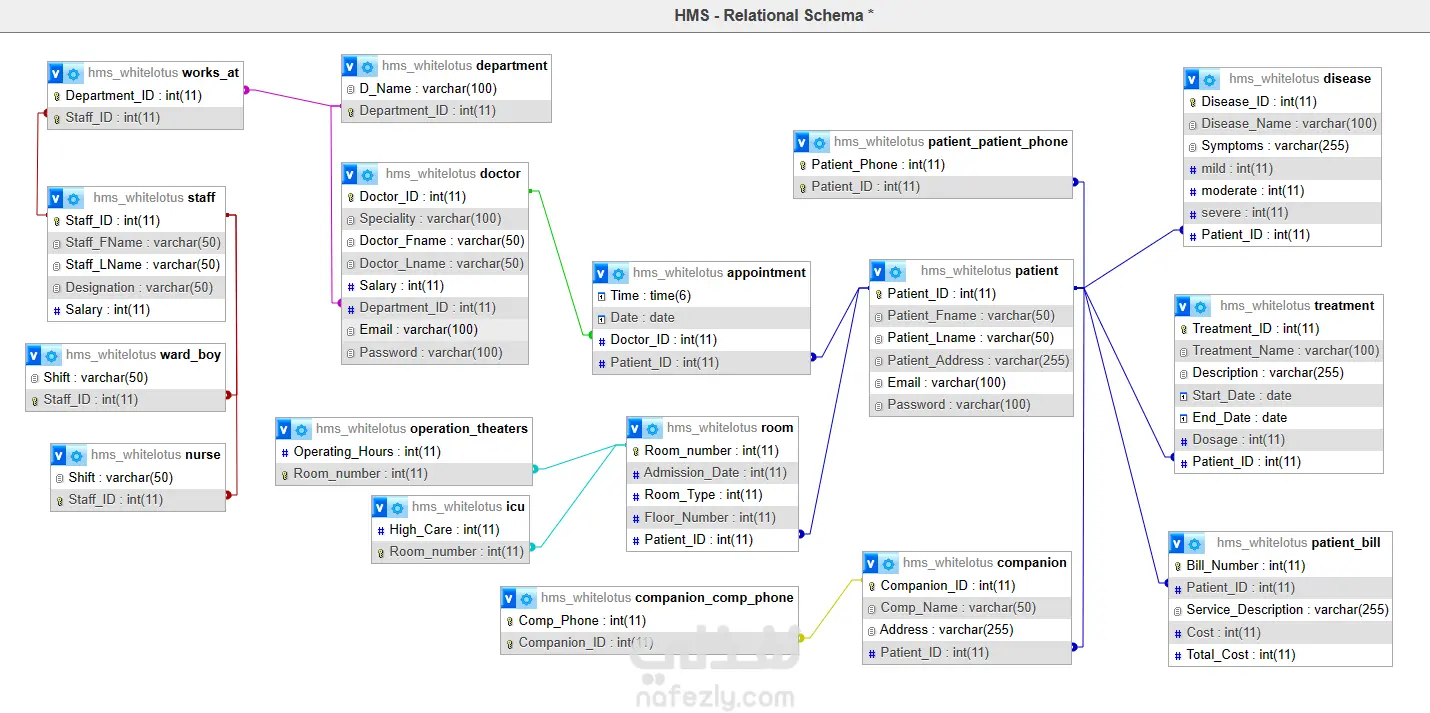Open the gear options of companion_comp_phone table
Screen dimensions: 1430x713
point(527,598)
